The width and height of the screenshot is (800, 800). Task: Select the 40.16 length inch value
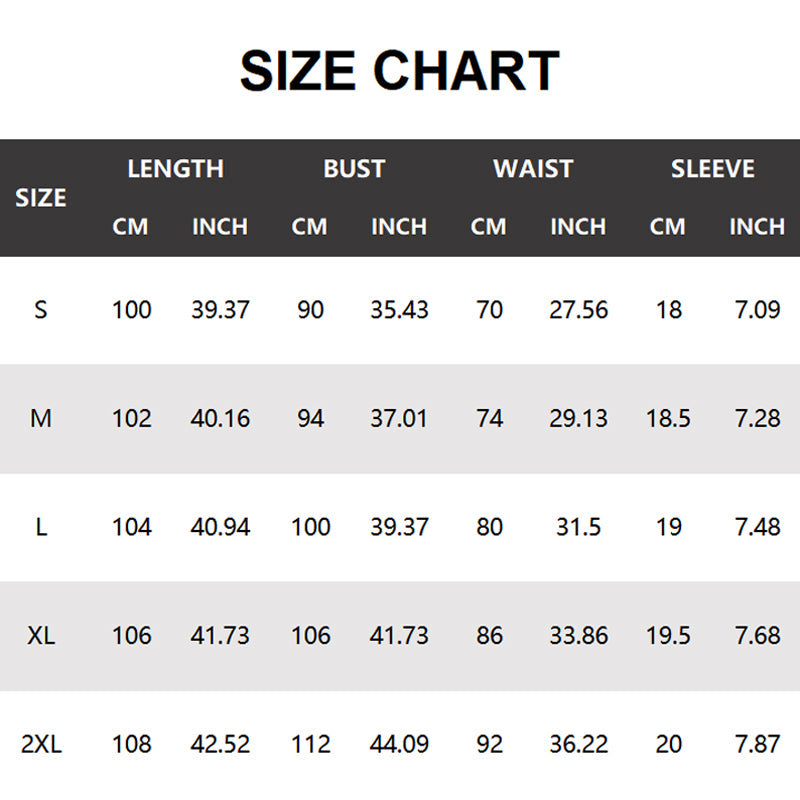click(220, 418)
